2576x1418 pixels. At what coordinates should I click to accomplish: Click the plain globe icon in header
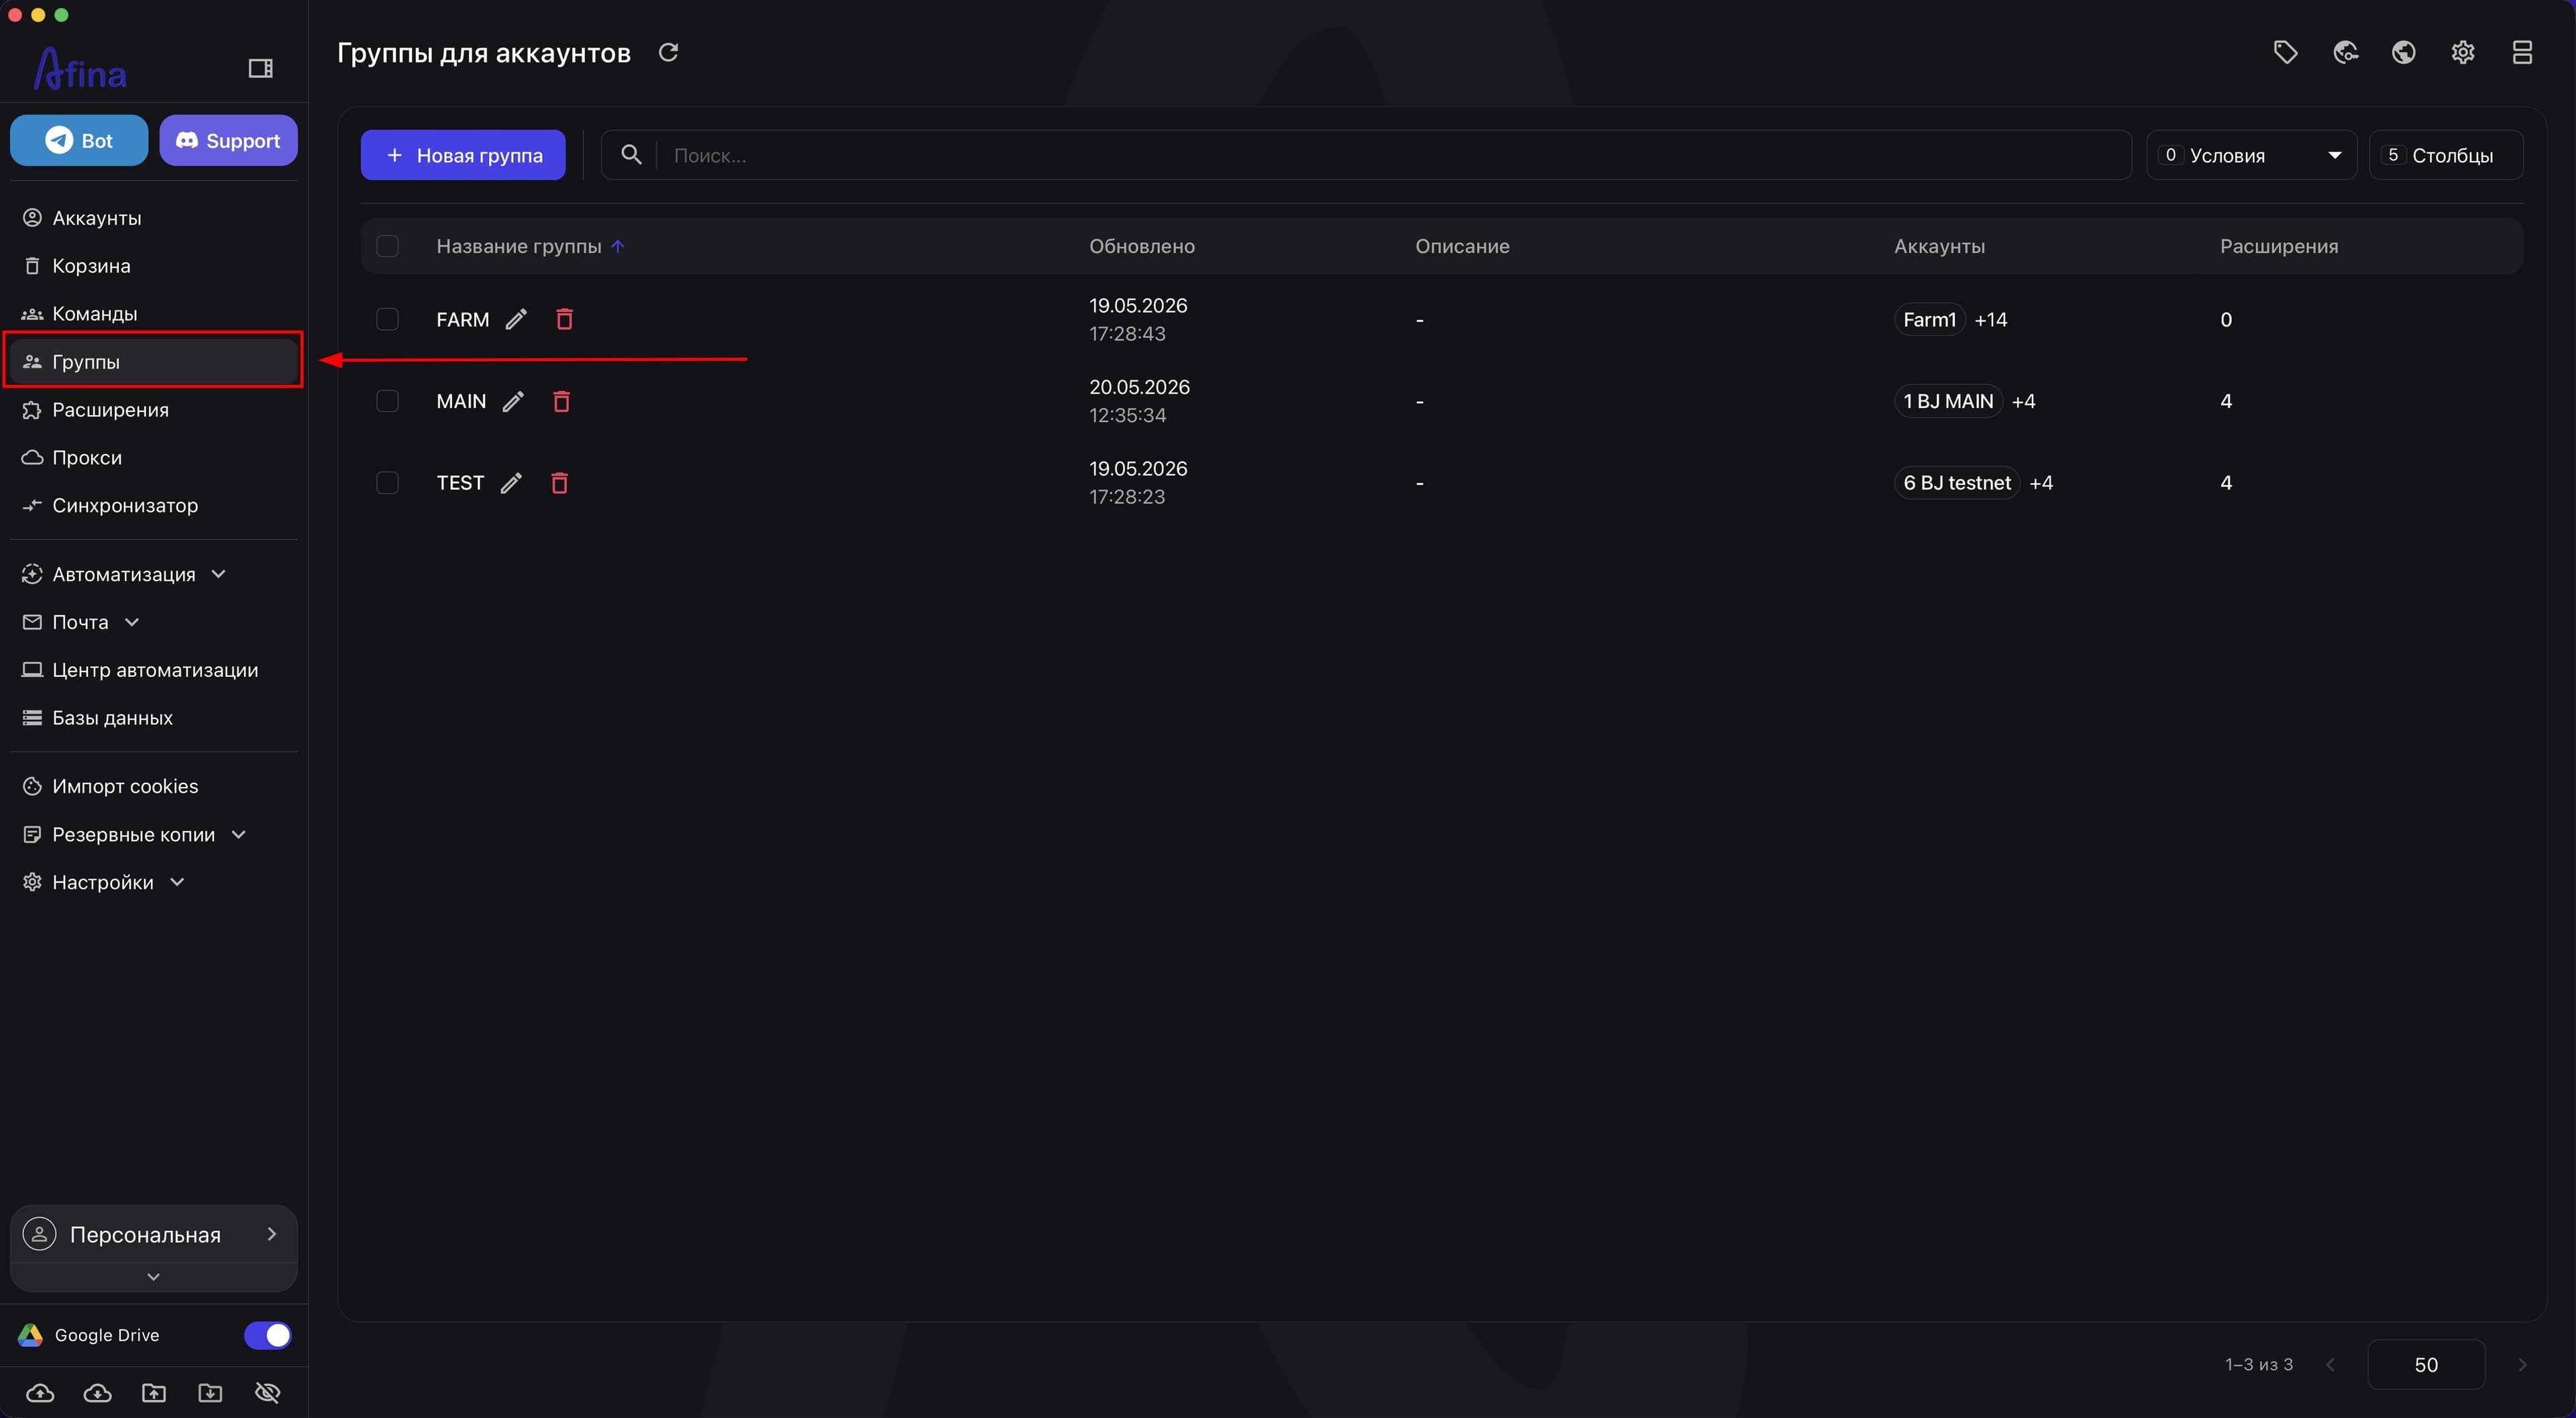2403,52
